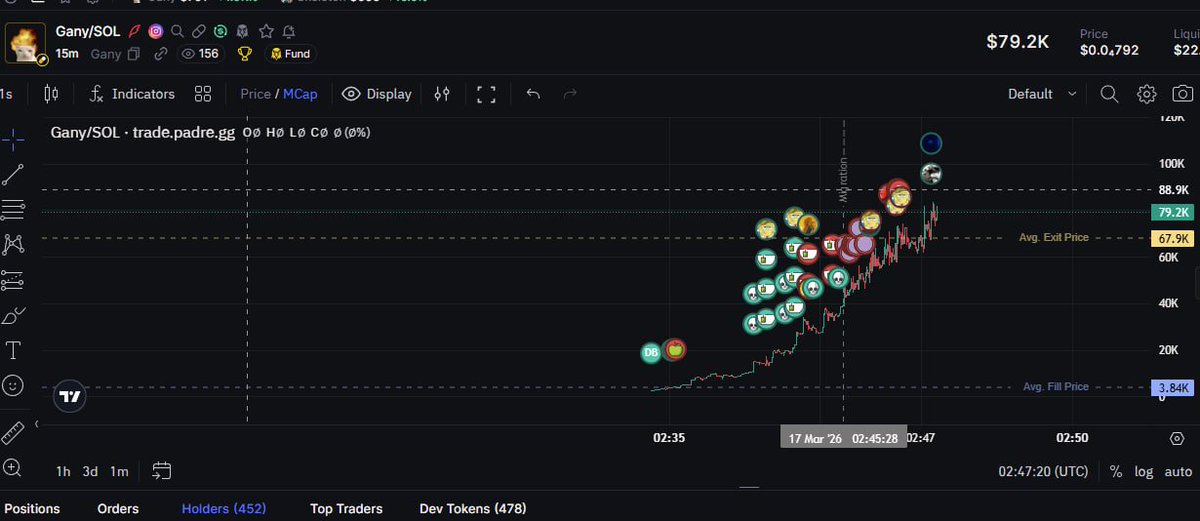Redo the chart action
Viewport: 1200px width, 521px height.
pos(570,94)
